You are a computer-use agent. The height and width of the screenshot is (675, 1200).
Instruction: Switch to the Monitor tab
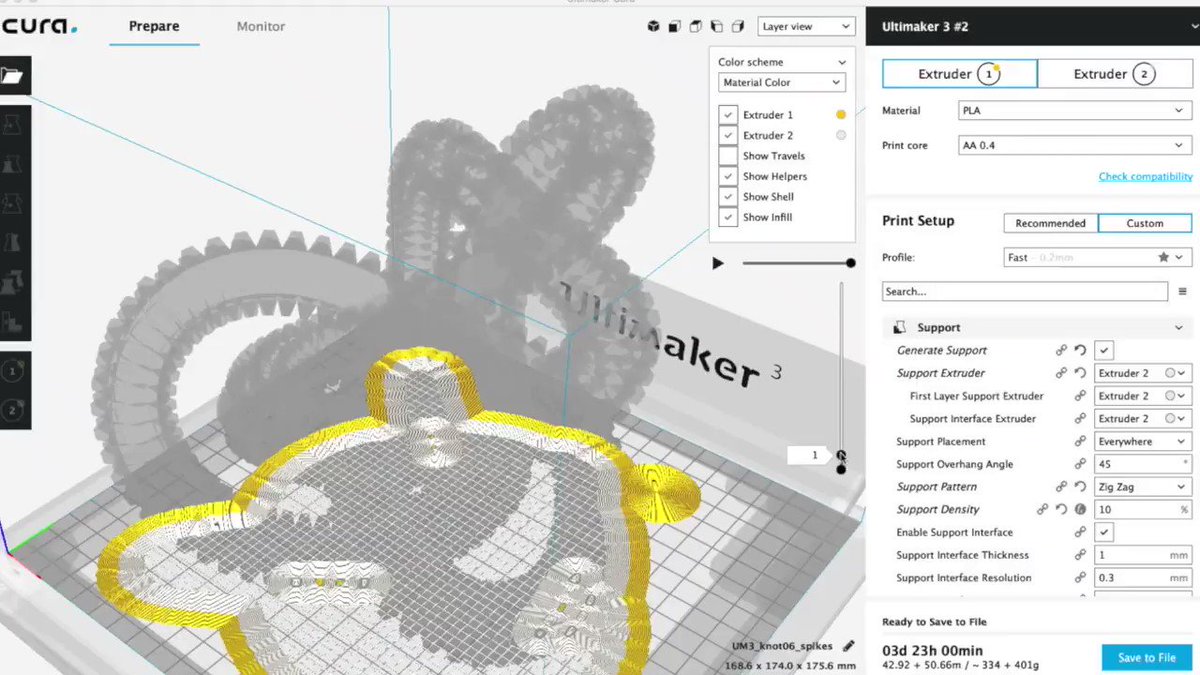260,27
